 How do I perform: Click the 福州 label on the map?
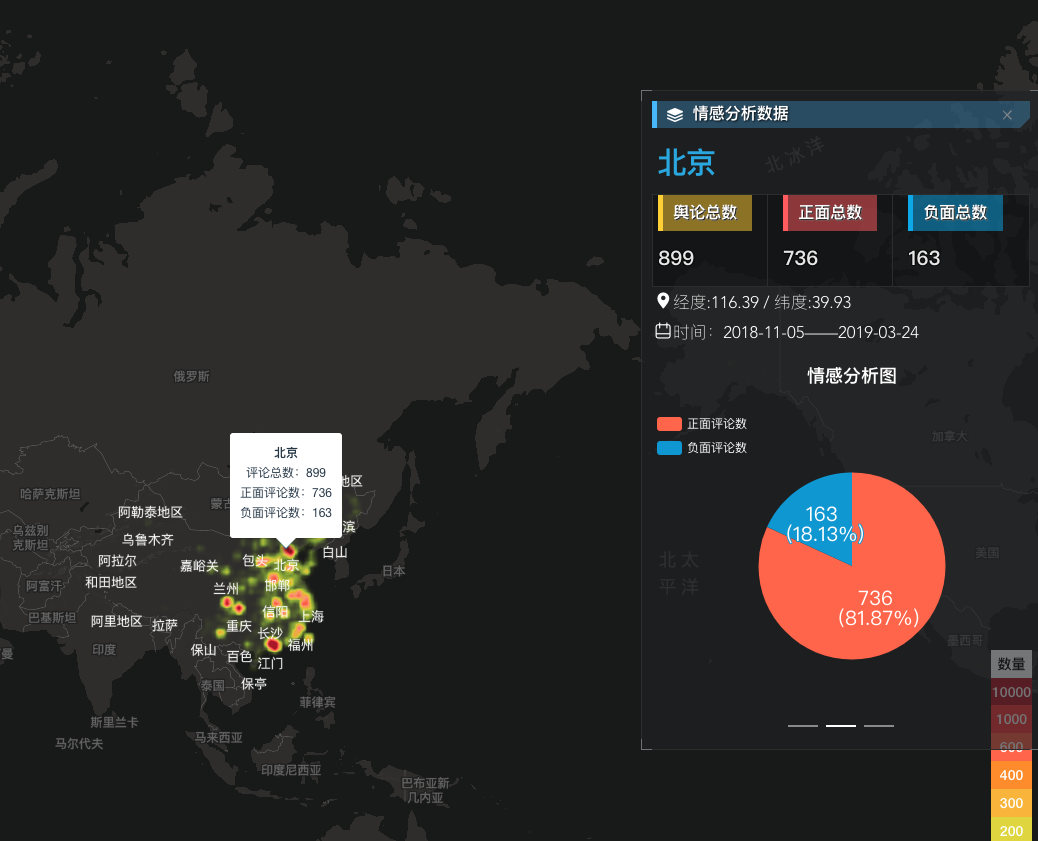tap(301, 644)
